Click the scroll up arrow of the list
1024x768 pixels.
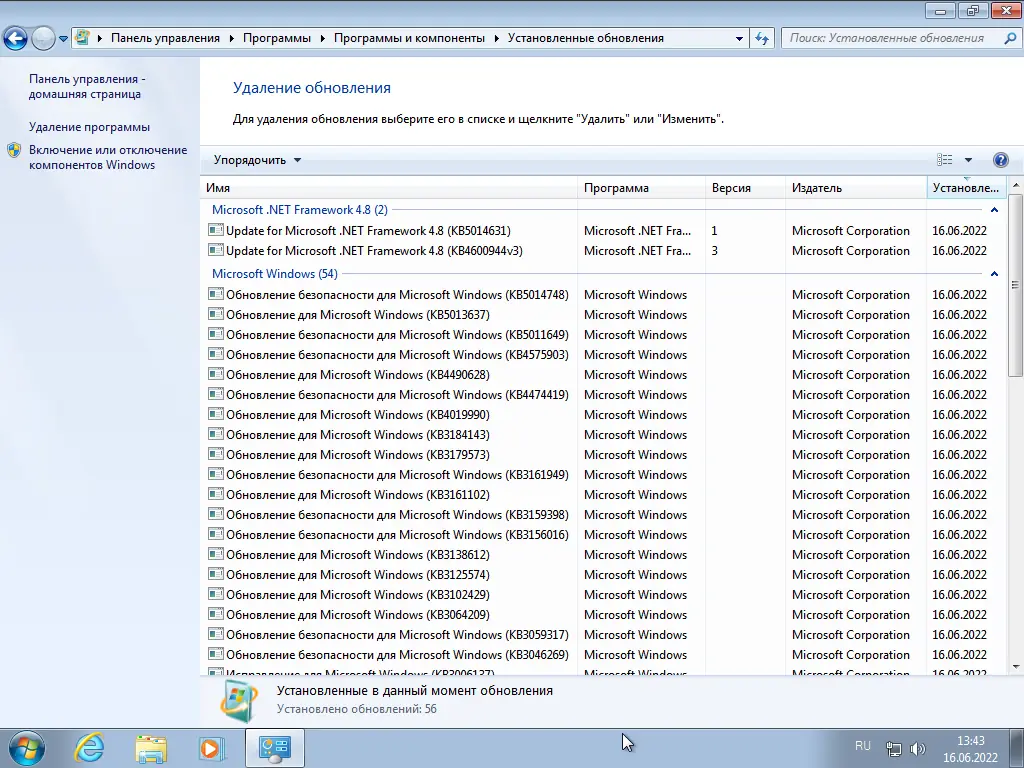point(1016,186)
